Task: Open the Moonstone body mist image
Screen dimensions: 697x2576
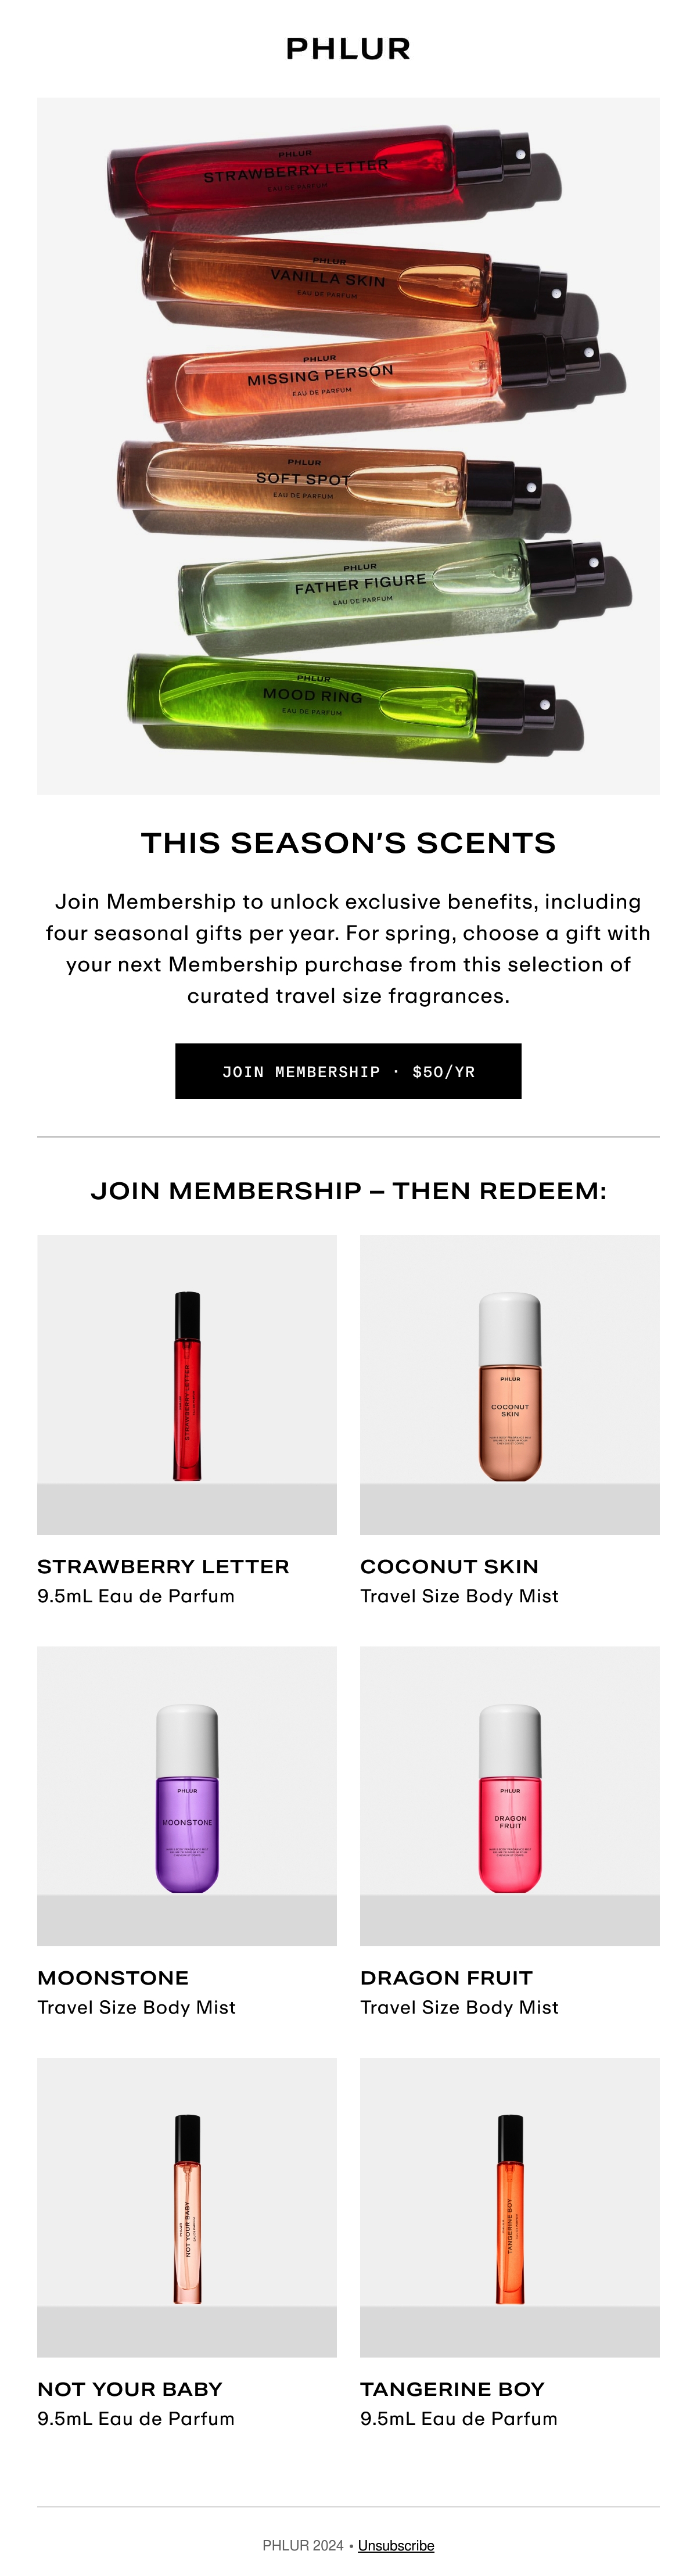Action: (x=187, y=1796)
